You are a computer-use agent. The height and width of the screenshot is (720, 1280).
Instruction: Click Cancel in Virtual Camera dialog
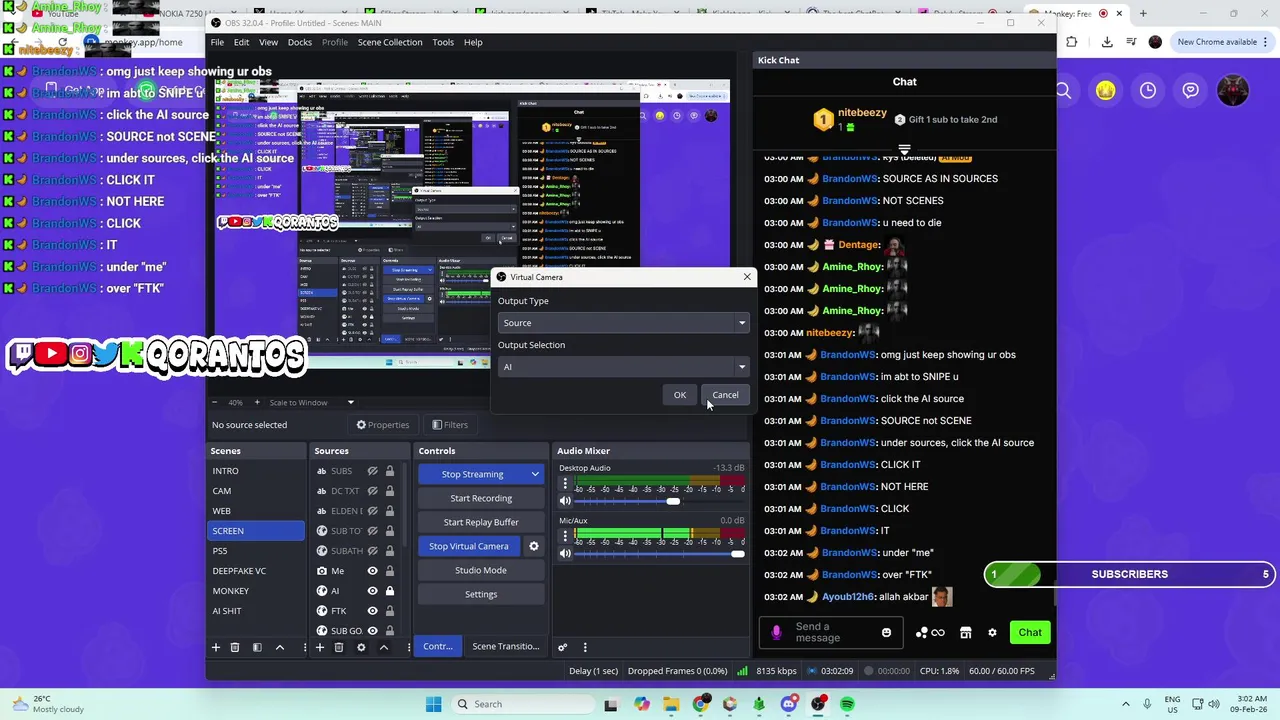tap(725, 395)
